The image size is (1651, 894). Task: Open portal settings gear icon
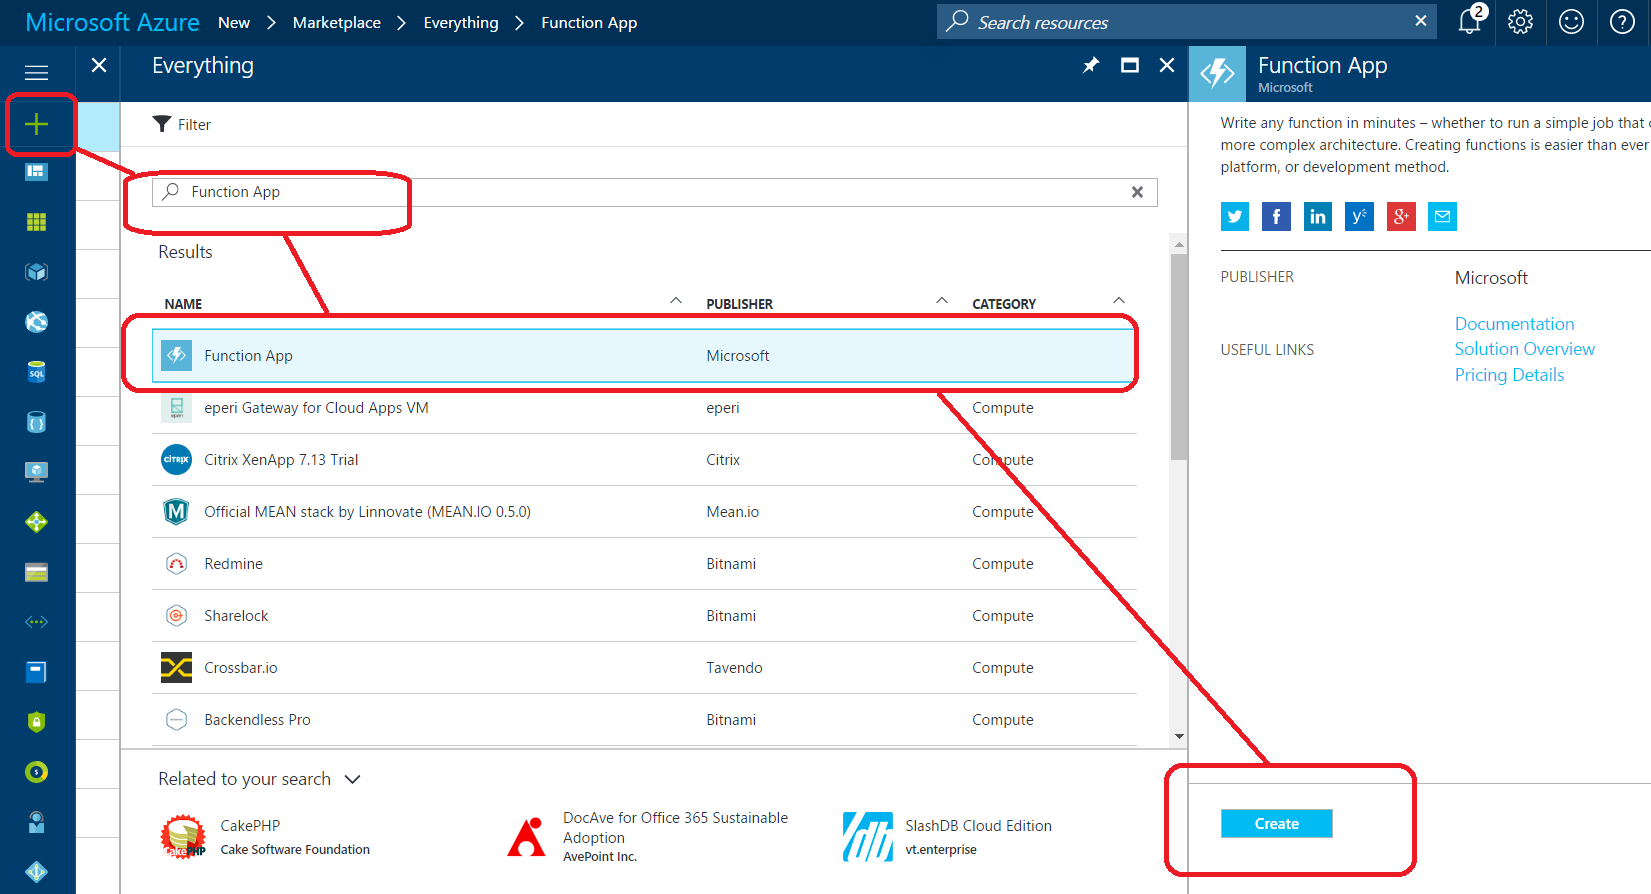[x=1520, y=22]
